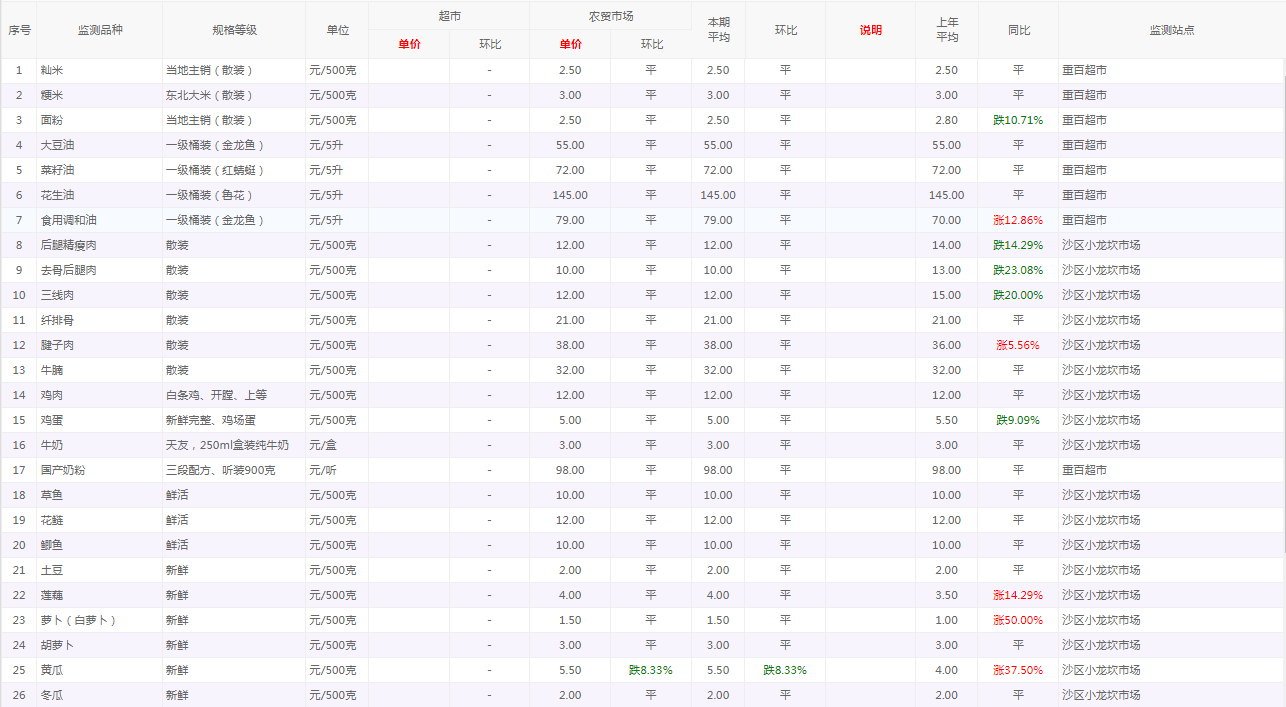This screenshot has height=707, width=1286.
Task: Click the 超市 group header
Action: pos(449,16)
